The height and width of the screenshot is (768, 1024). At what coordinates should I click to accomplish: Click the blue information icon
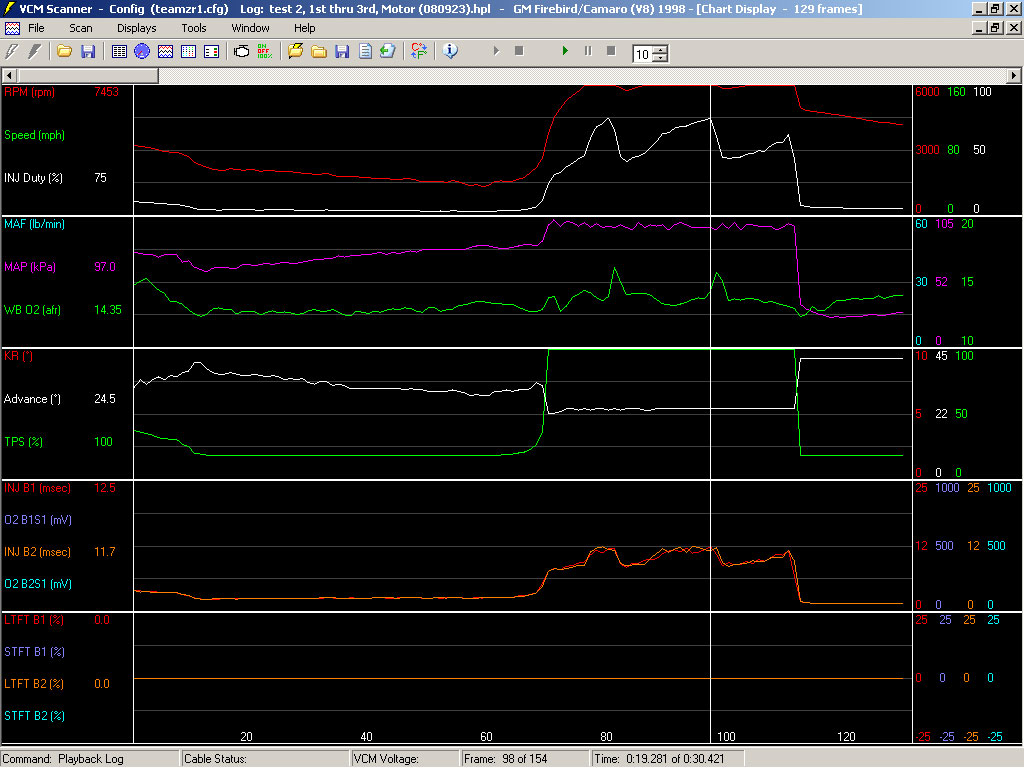click(x=450, y=51)
